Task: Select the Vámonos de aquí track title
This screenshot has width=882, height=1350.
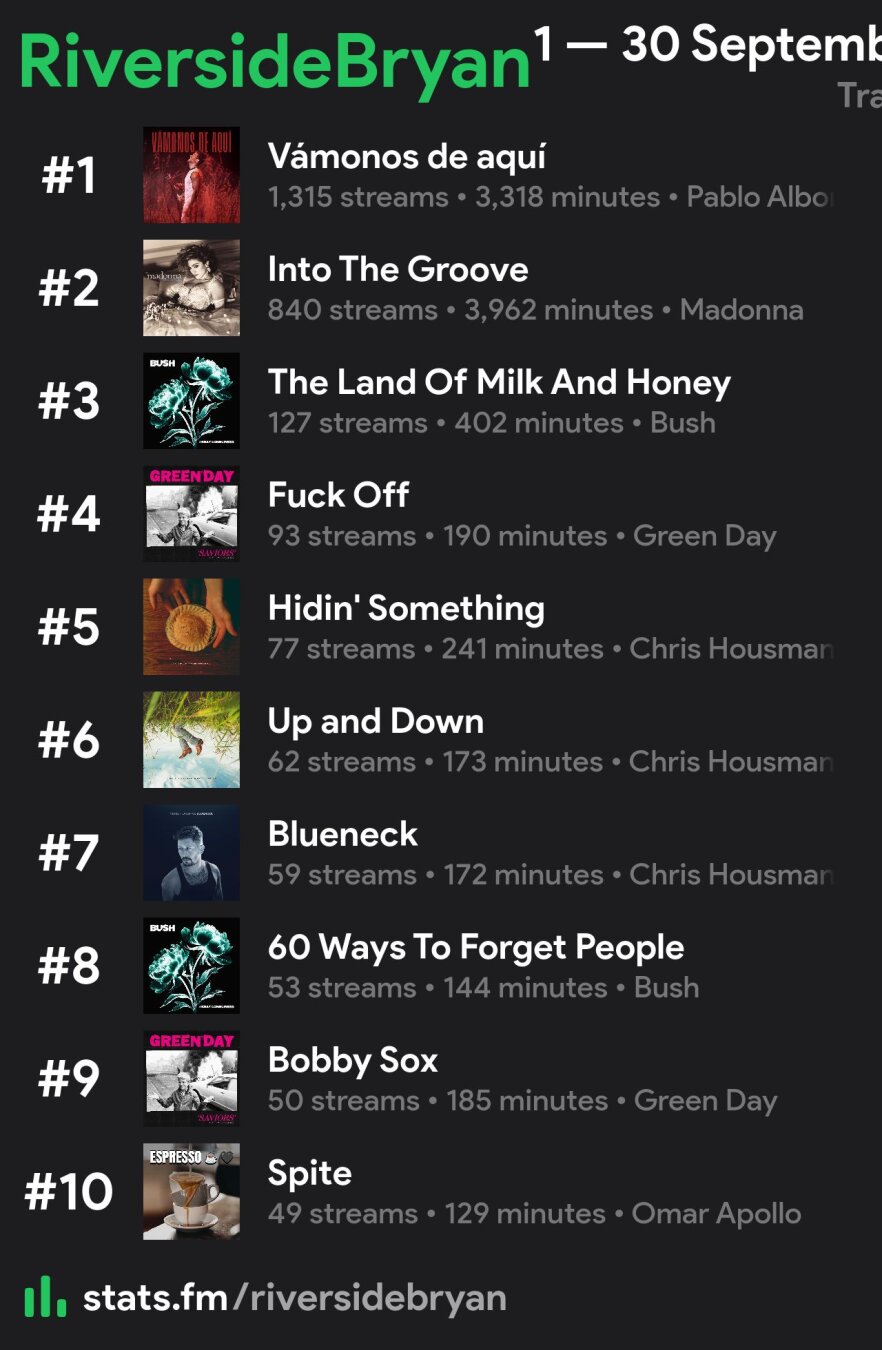Action: (407, 157)
